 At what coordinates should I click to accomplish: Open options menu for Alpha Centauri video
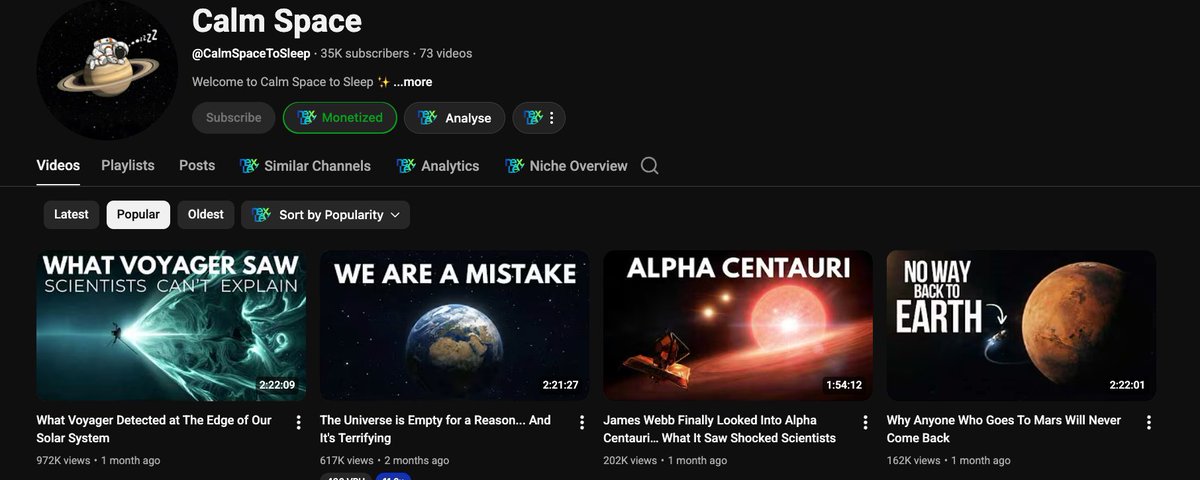865,423
